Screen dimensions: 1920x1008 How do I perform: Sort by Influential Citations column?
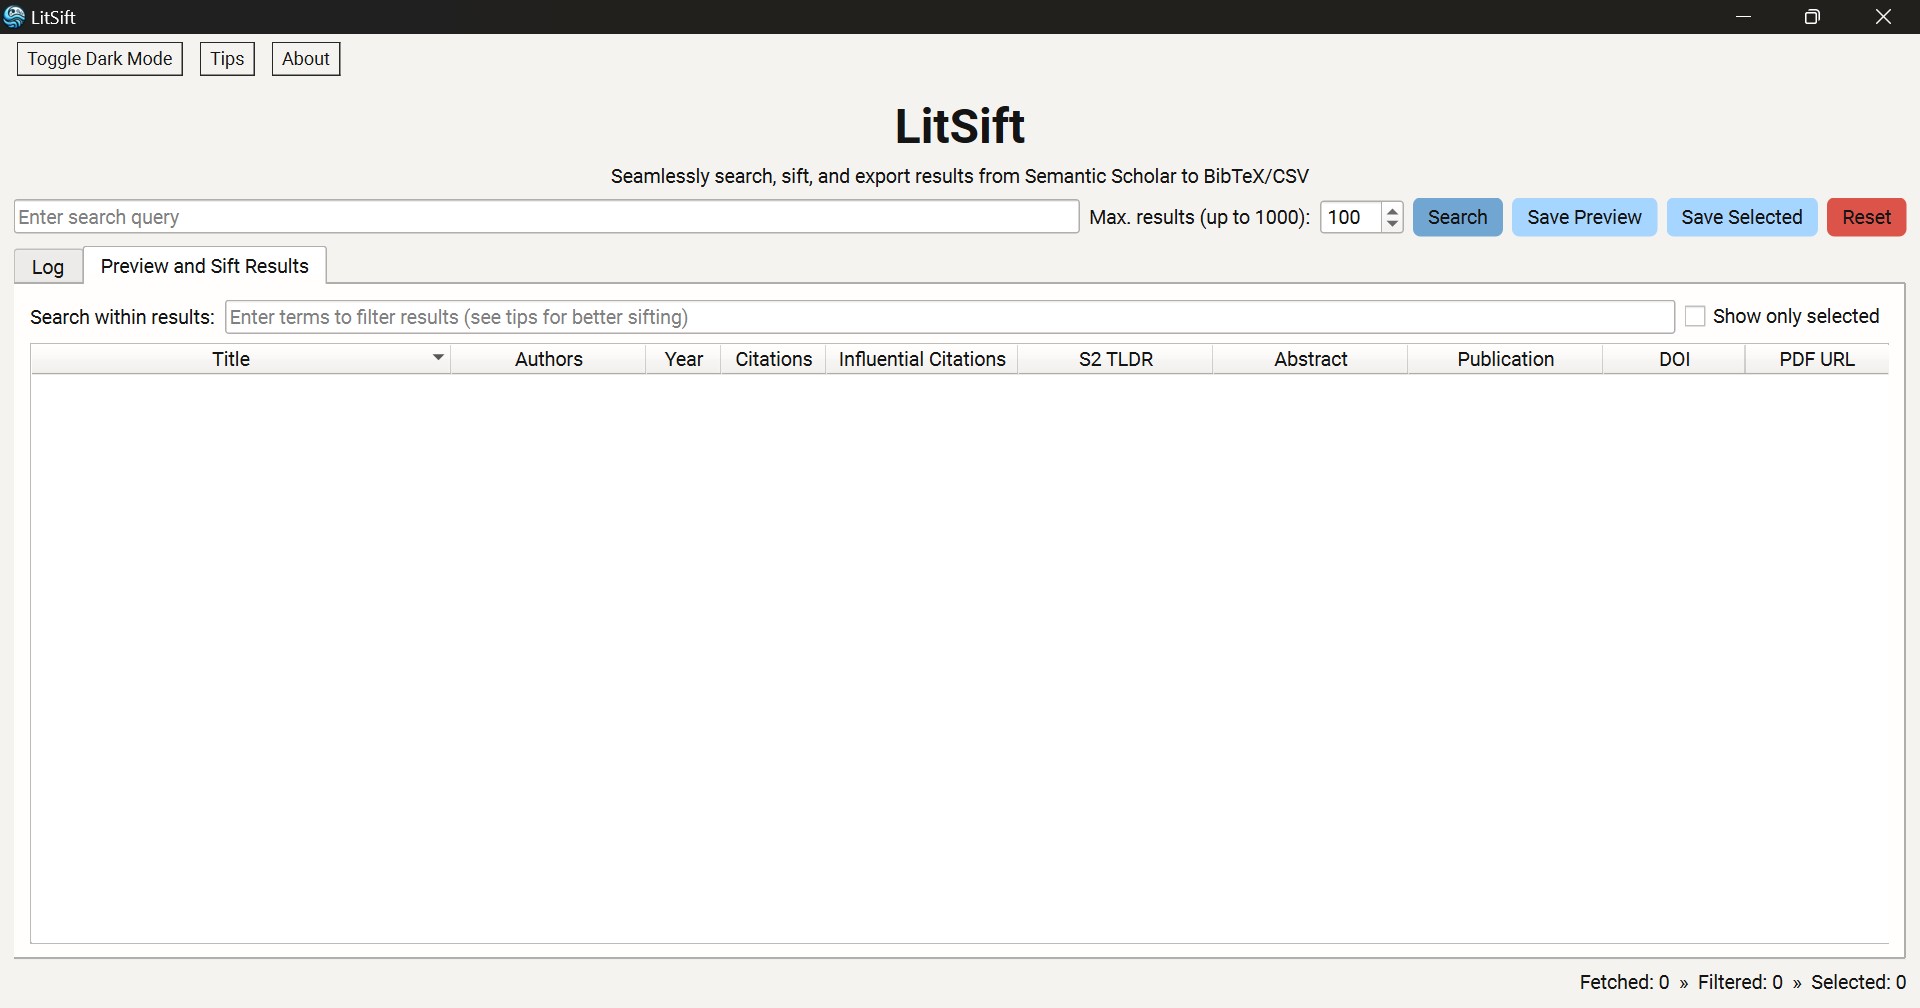[922, 359]
